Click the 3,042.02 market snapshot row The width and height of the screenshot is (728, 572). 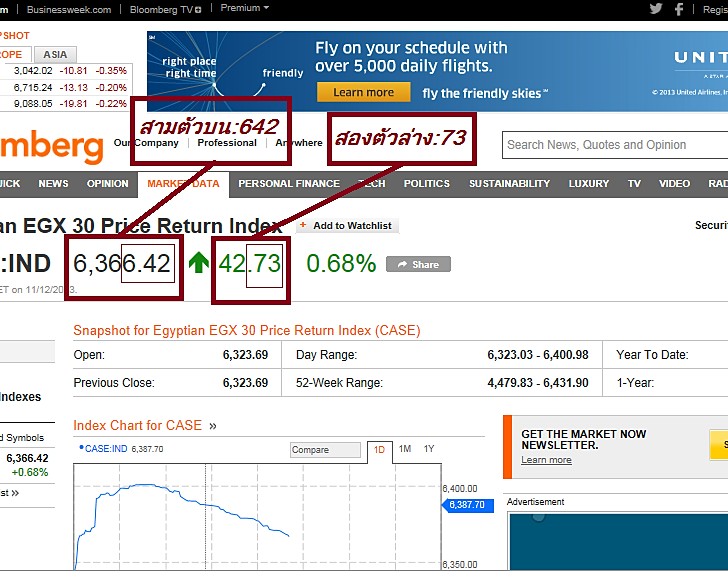click(64, 71)
